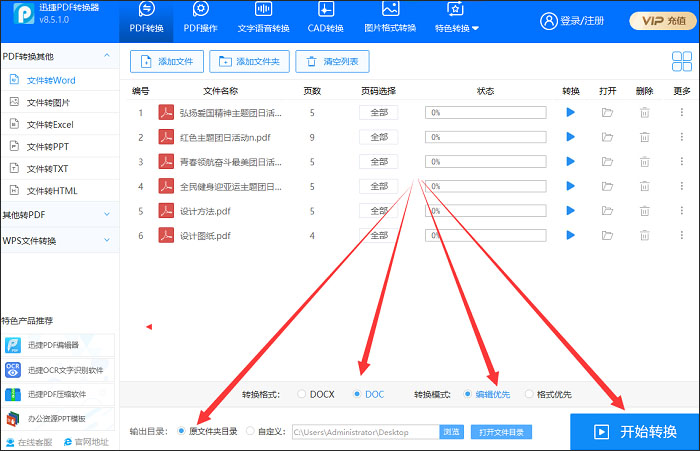Open 迅捷OCR文字识别软件 recommendation

pos(58,370)
